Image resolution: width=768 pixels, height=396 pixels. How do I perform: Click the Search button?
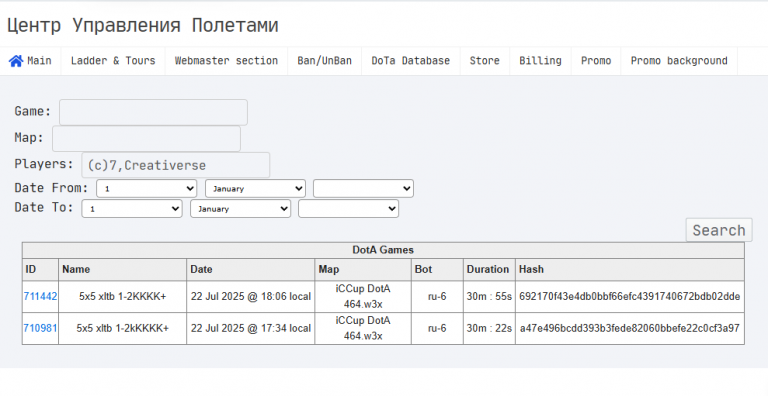click(x=719, y=230)
